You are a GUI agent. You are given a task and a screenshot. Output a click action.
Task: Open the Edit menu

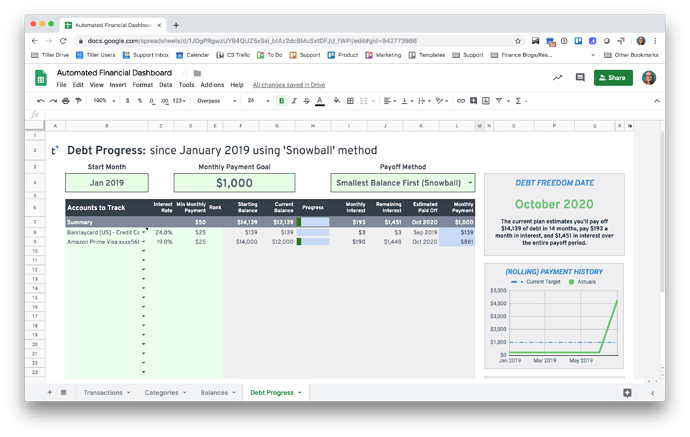click(78, 85)
